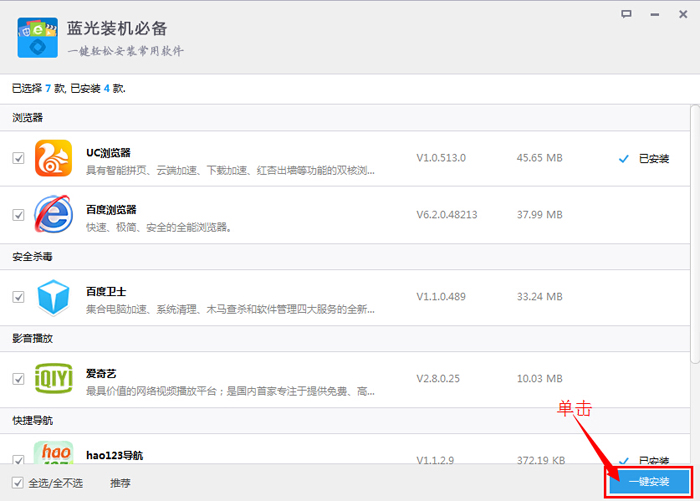Viewport: 700px width, 501px height.
Task: Uncheck the 百度浏览器 checkbox
Action: tap(18, 215)
